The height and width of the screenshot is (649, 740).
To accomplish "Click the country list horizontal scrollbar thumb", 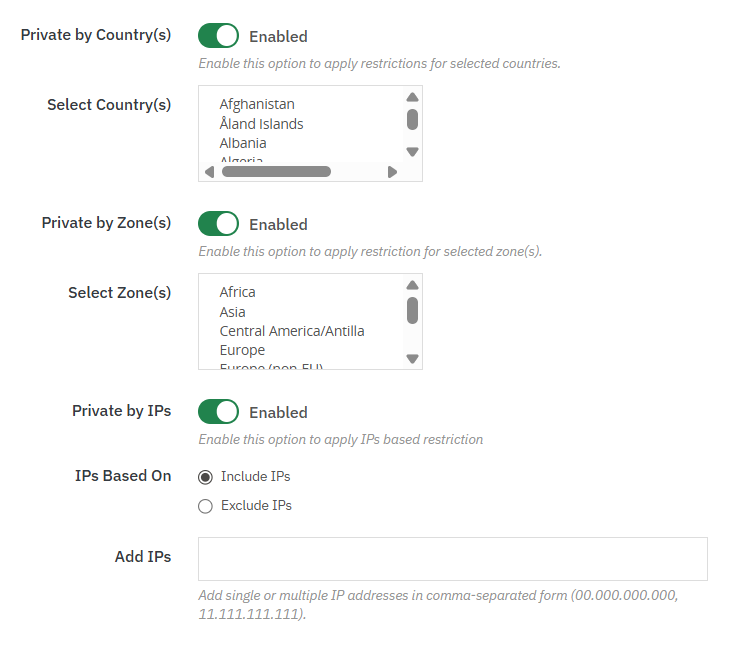I will tap(276, 172).
